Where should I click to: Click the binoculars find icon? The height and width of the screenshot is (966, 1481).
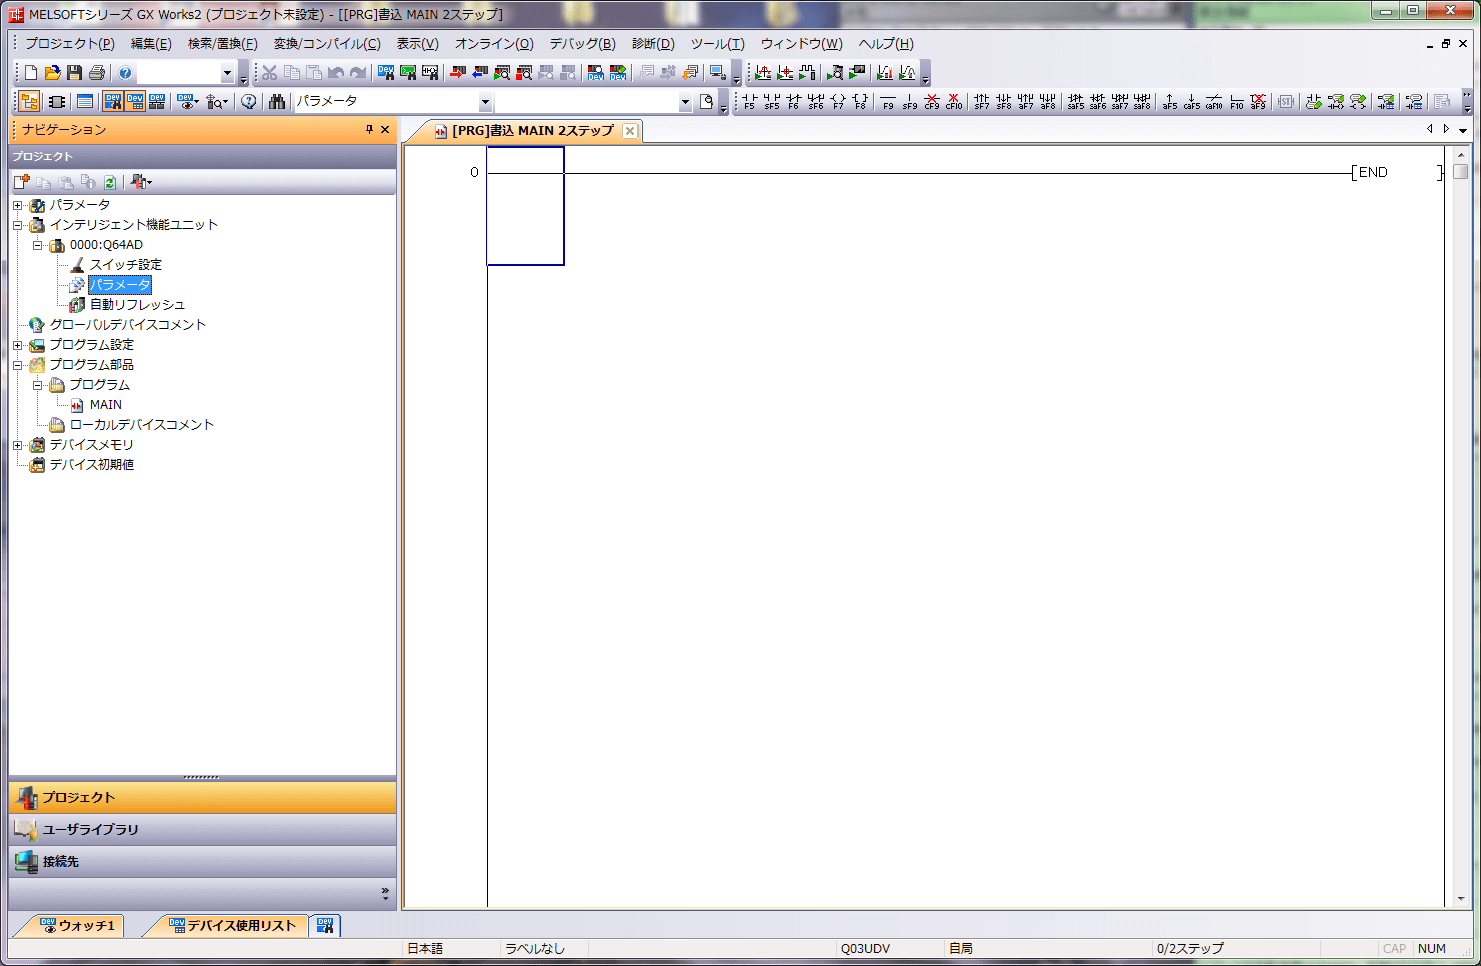pyautogui.click(x=277, y=101)
